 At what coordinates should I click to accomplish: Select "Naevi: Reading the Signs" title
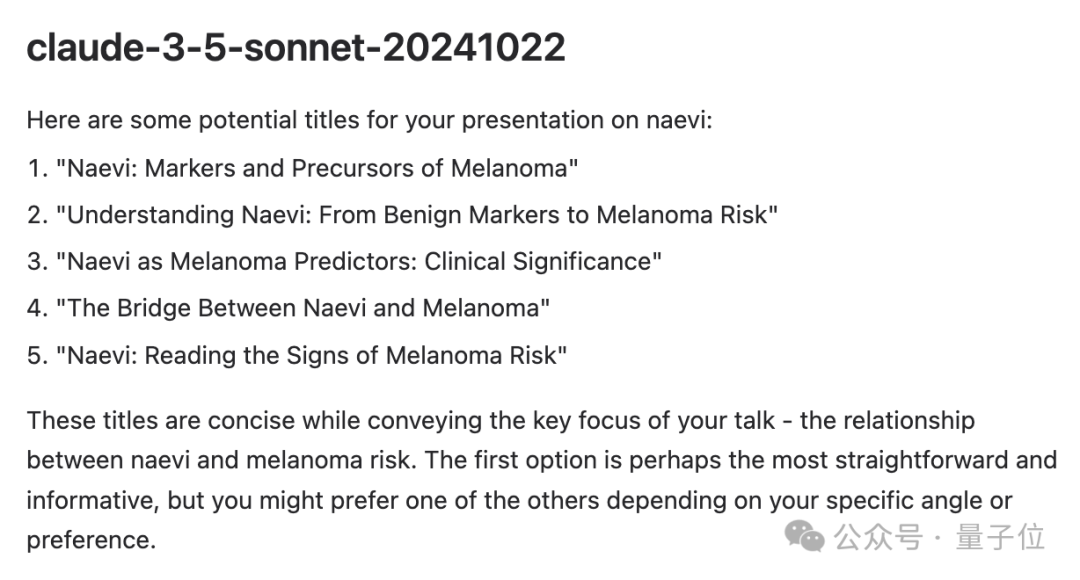[x=311, y=355]
